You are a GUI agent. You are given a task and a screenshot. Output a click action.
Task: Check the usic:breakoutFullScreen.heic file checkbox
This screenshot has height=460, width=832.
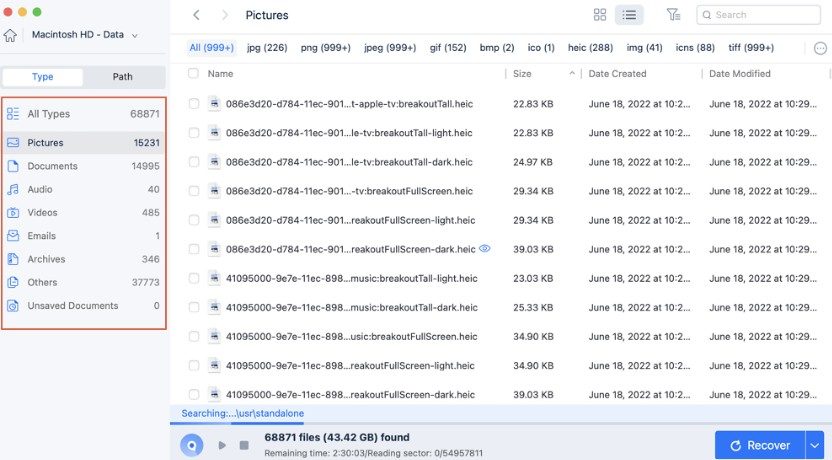tap(194, 336)
